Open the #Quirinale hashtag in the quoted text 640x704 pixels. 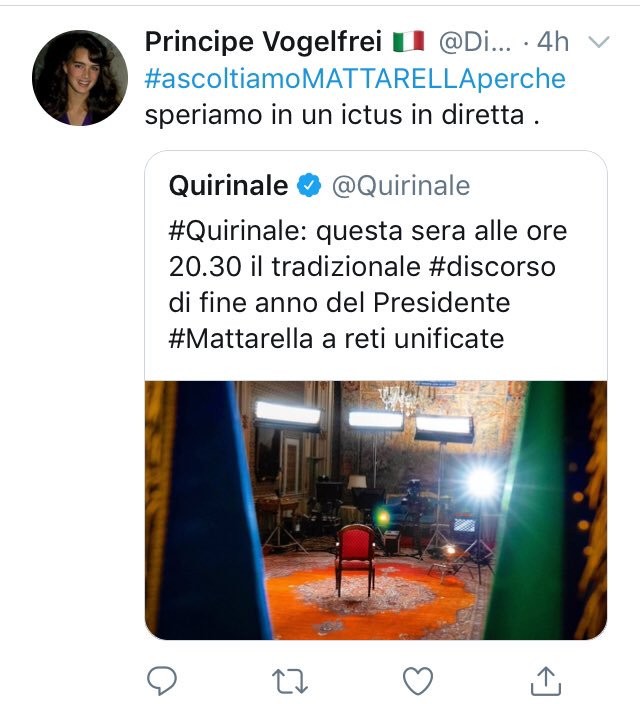tap(234, 232)
